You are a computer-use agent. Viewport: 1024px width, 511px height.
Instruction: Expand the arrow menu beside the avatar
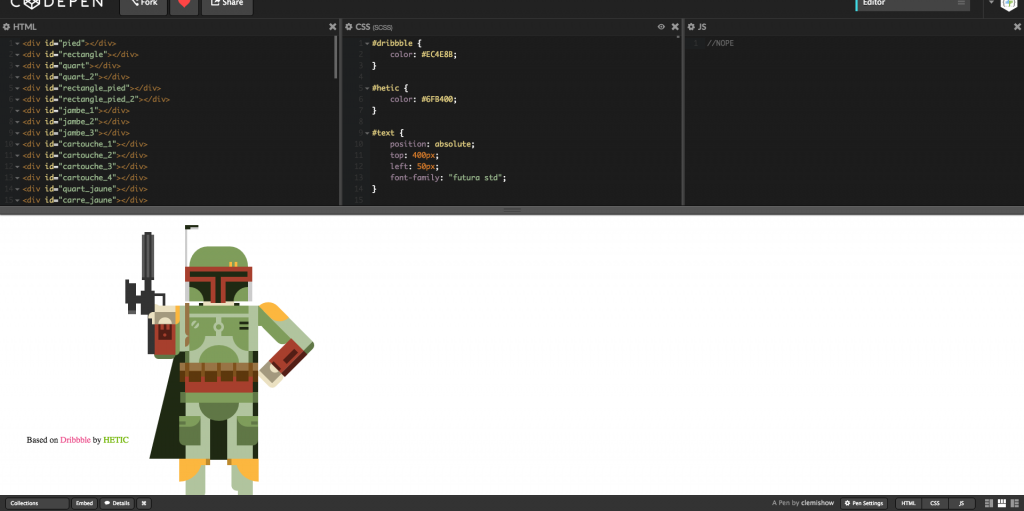[x=991, y=3]
